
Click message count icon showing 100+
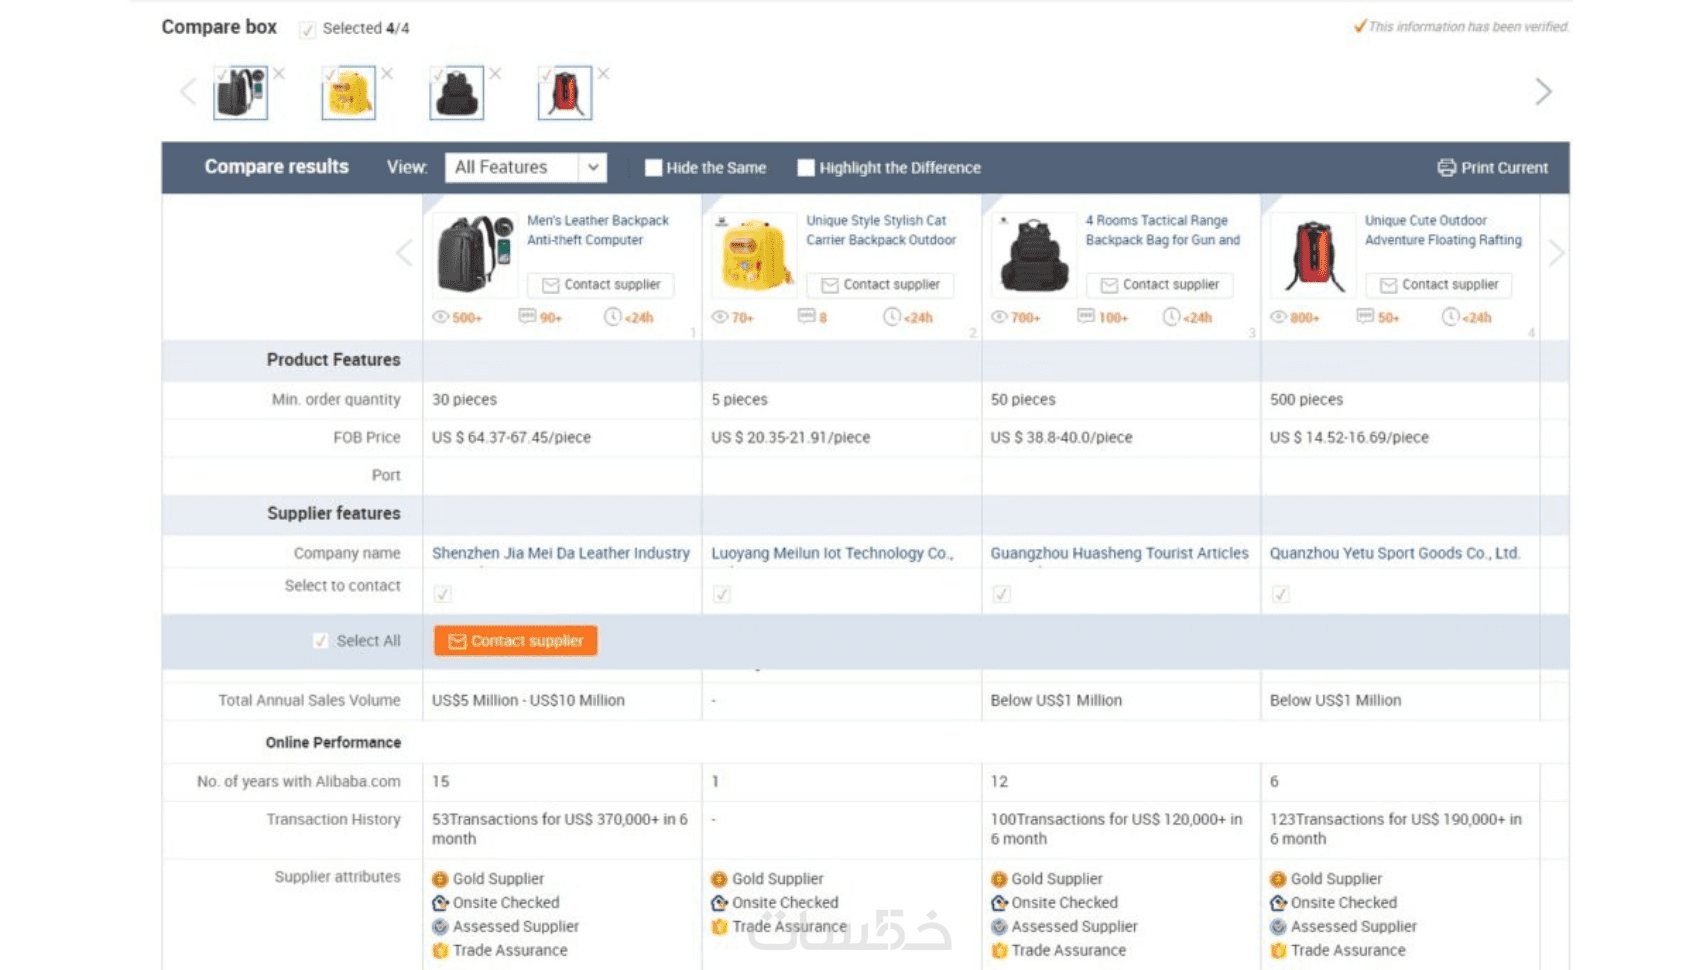(x=1086, y=317)
